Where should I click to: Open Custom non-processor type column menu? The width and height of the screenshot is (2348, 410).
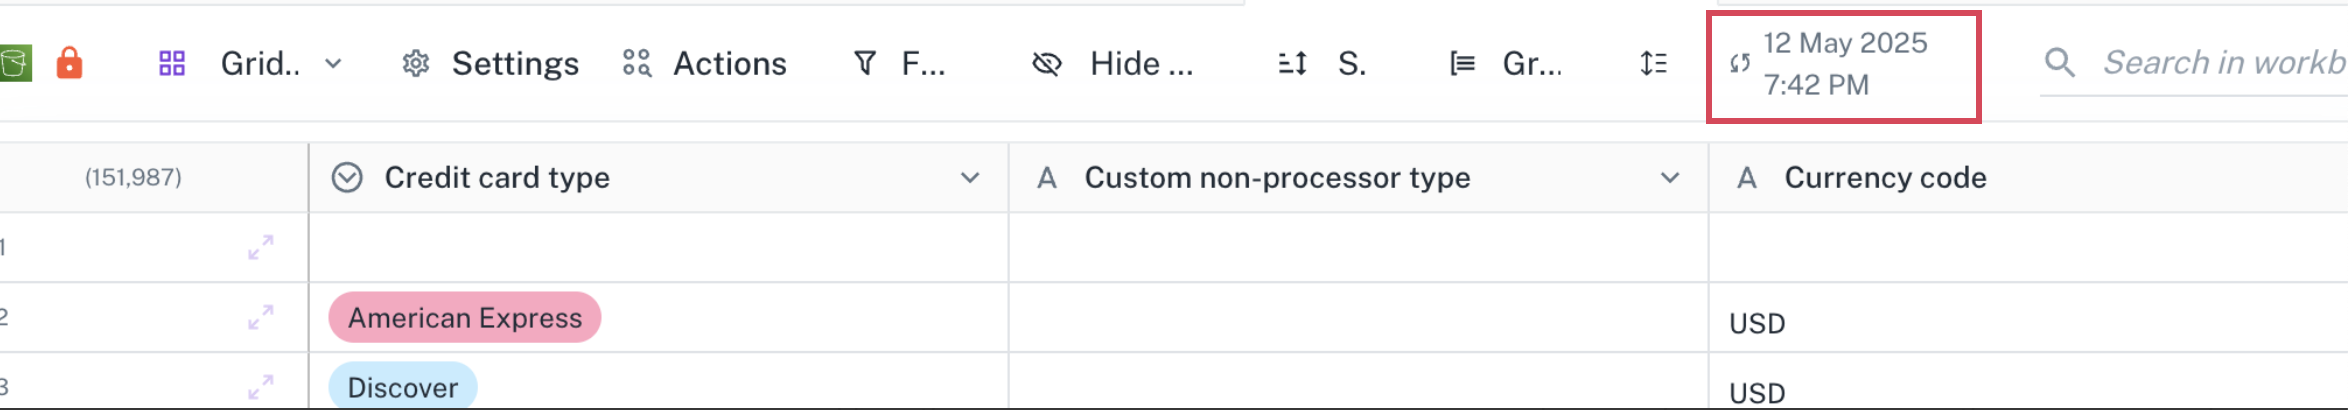1670,178
